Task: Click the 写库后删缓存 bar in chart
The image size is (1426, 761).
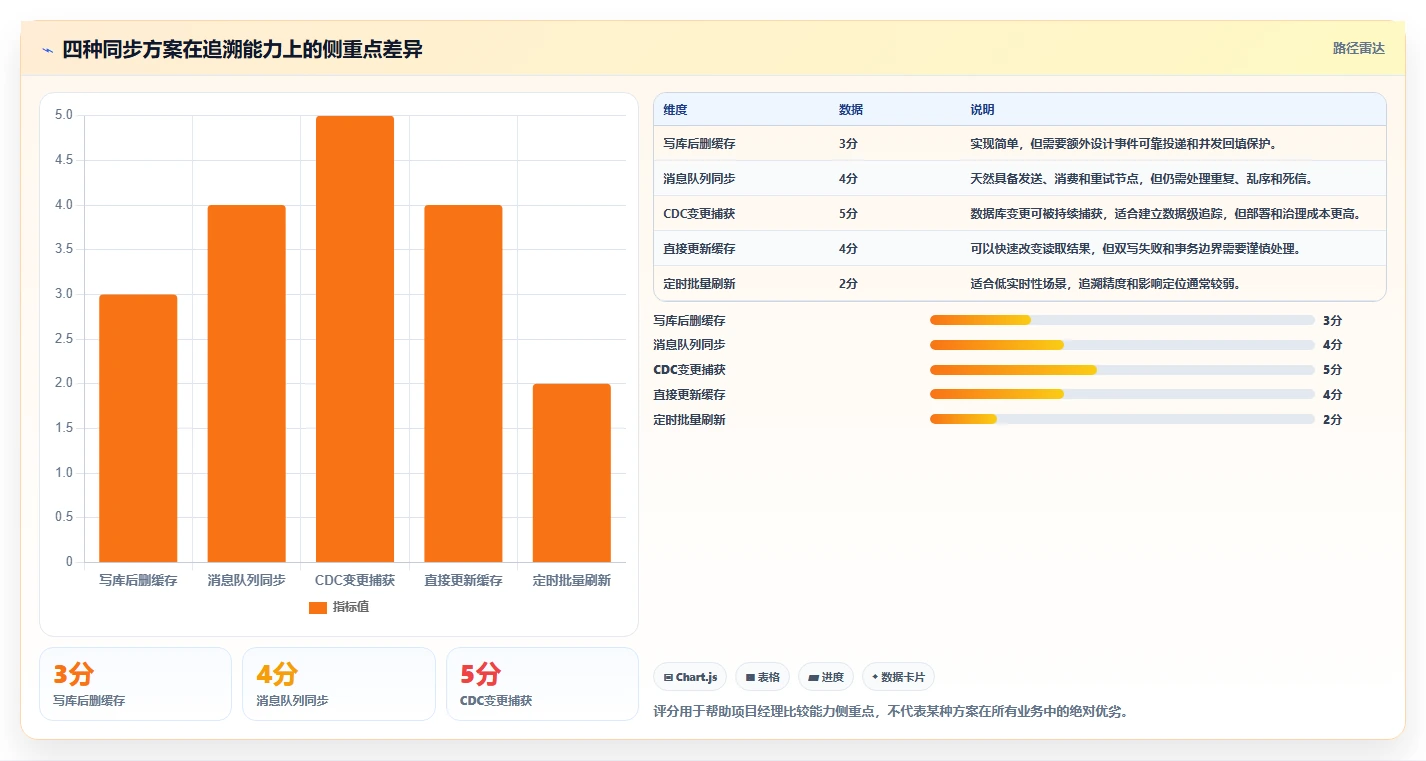Action: (x=138, y=428)
